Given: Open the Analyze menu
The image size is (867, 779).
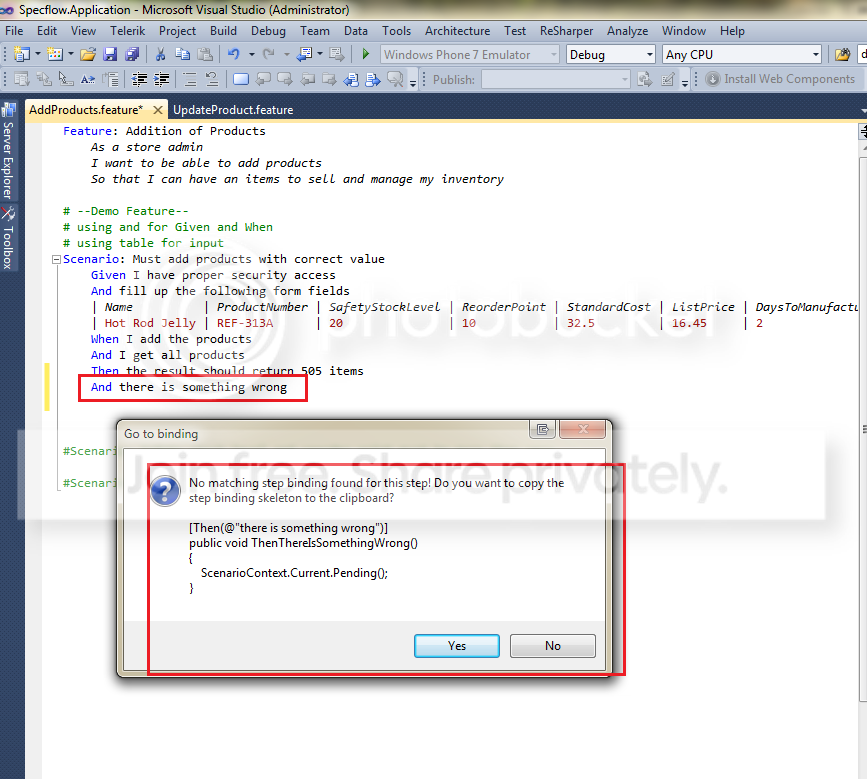Looking at the screenshot, I should tap(628, 31).
